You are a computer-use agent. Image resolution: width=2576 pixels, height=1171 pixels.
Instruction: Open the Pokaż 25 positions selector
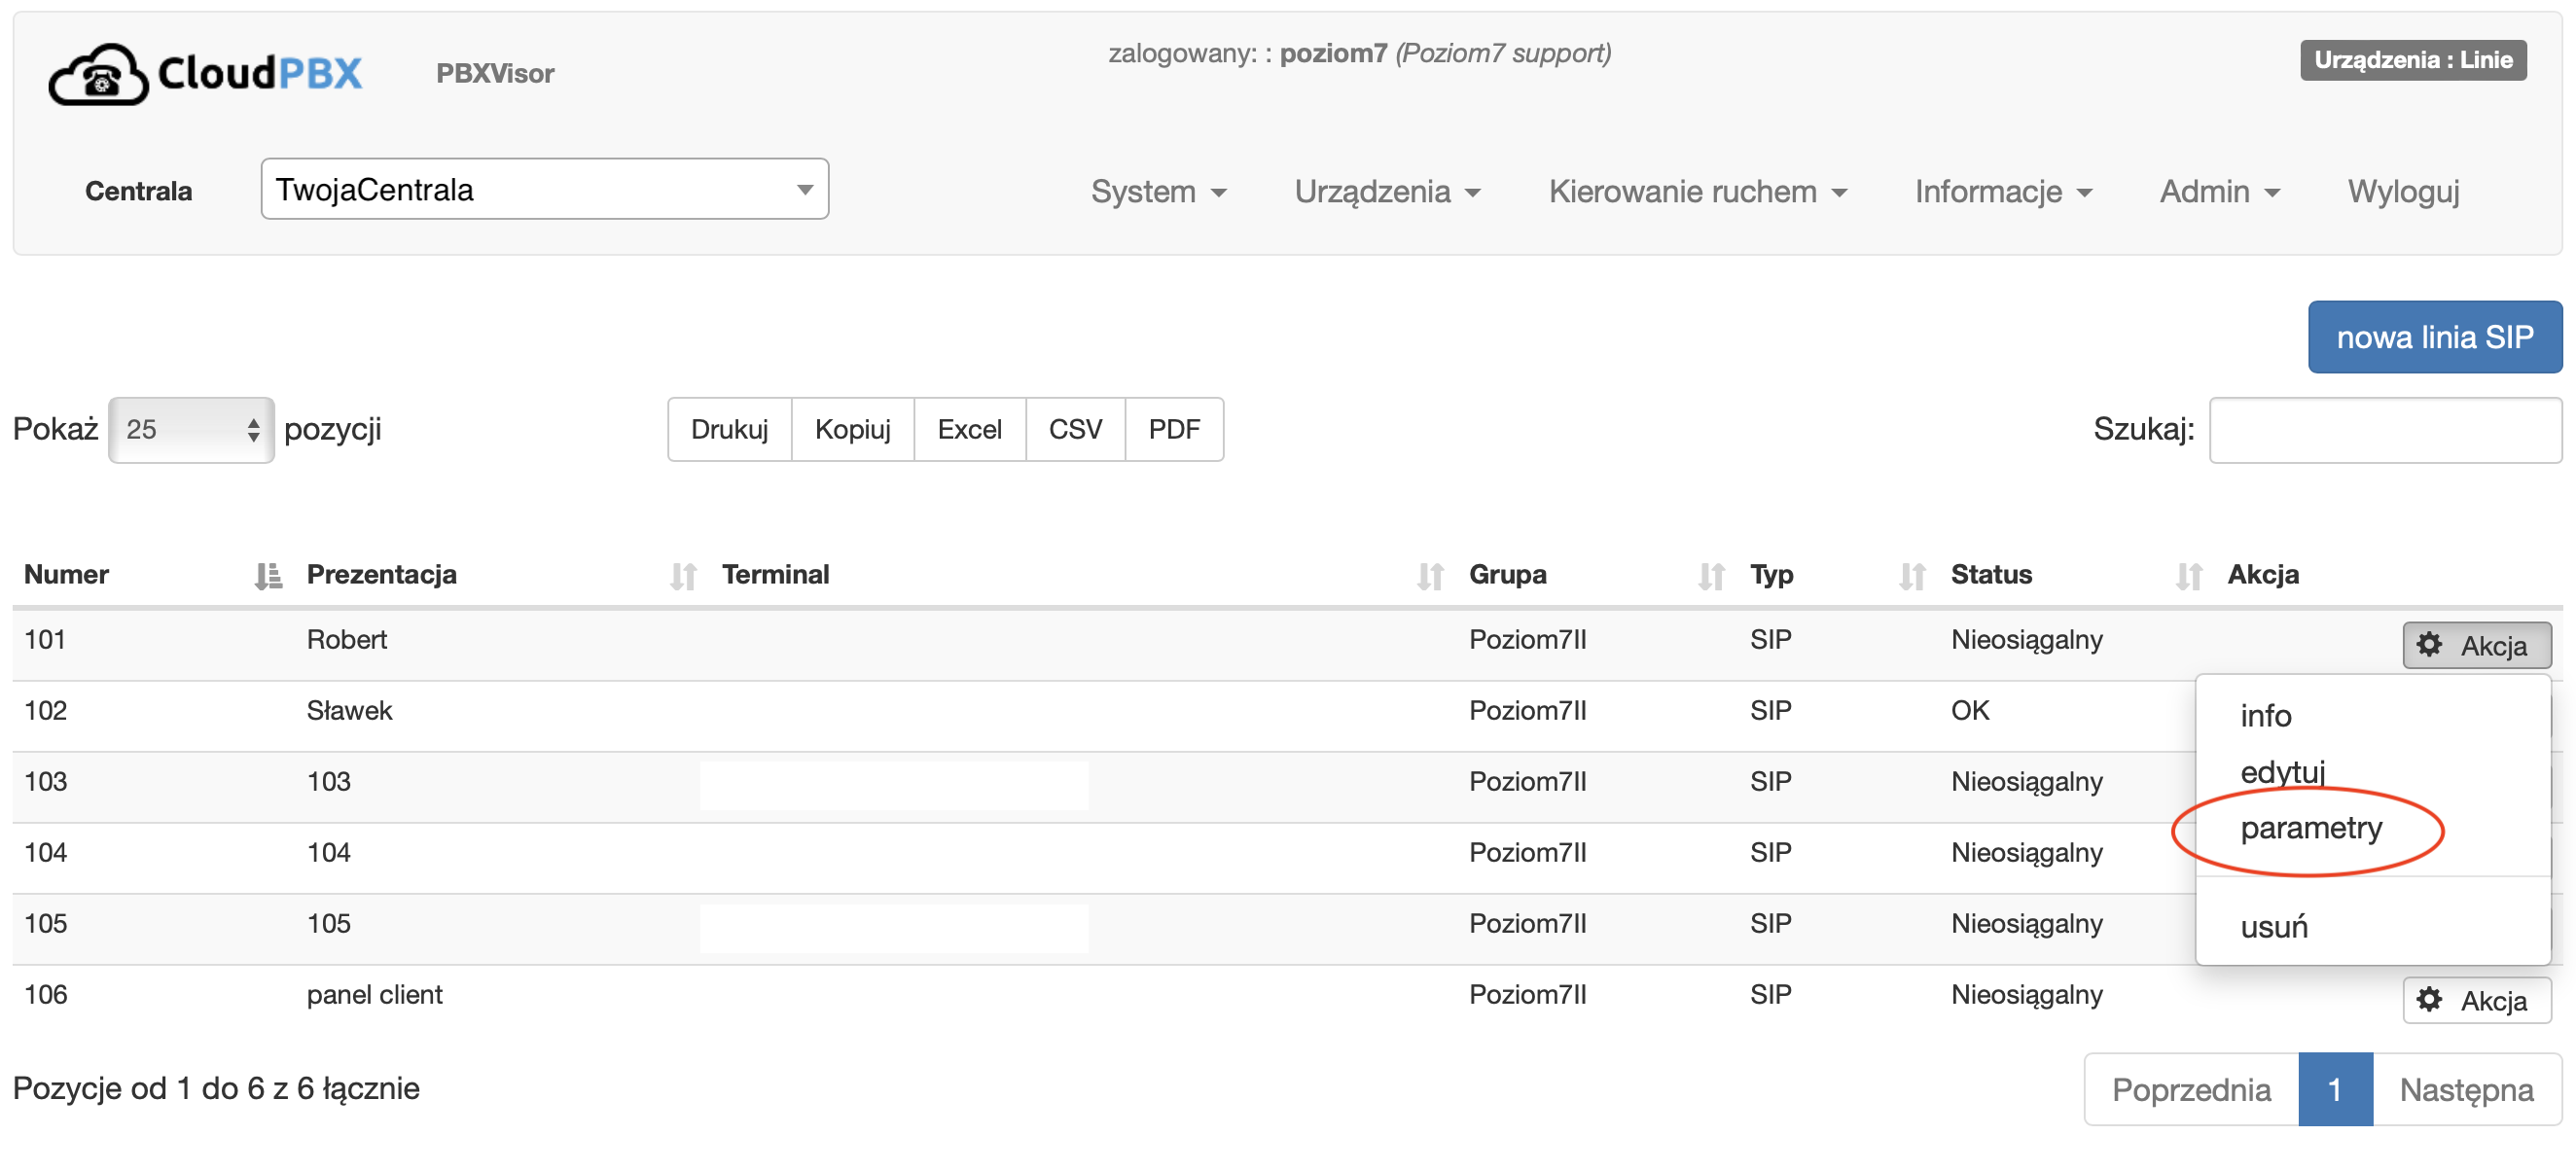[x=191, y=430]
